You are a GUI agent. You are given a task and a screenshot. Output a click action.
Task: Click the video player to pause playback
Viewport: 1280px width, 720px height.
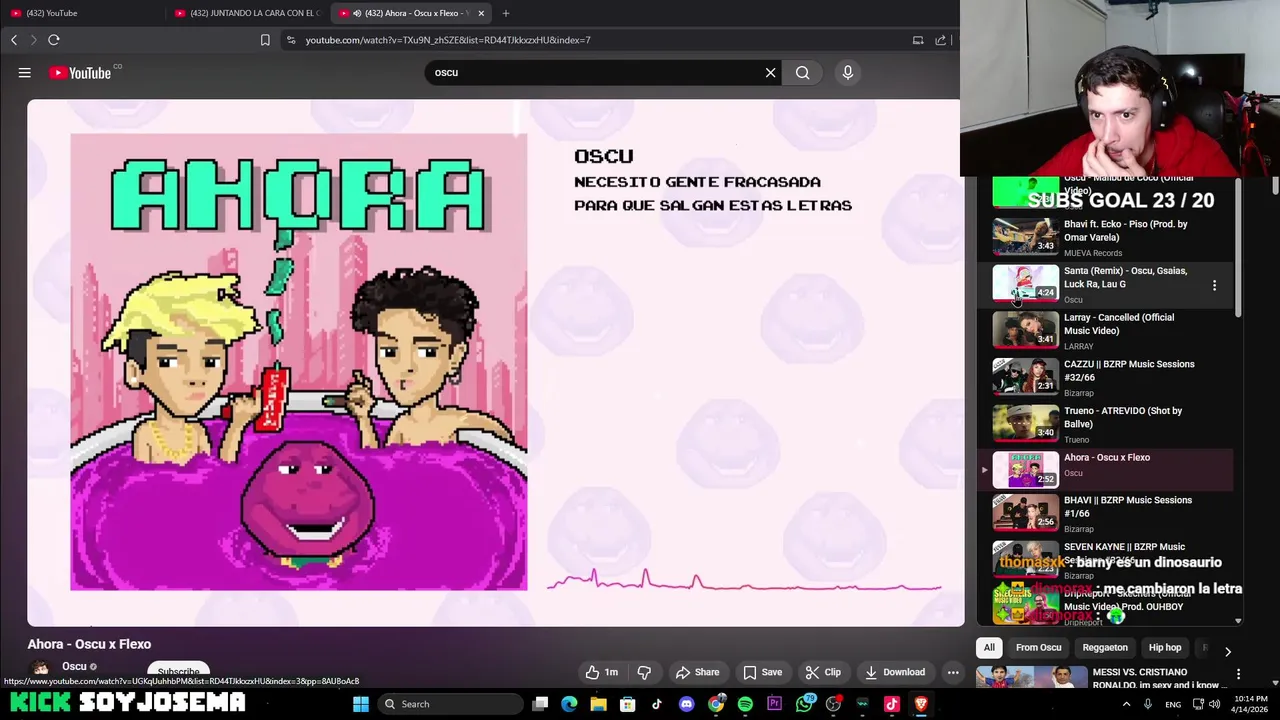click(x=495, y=362)
